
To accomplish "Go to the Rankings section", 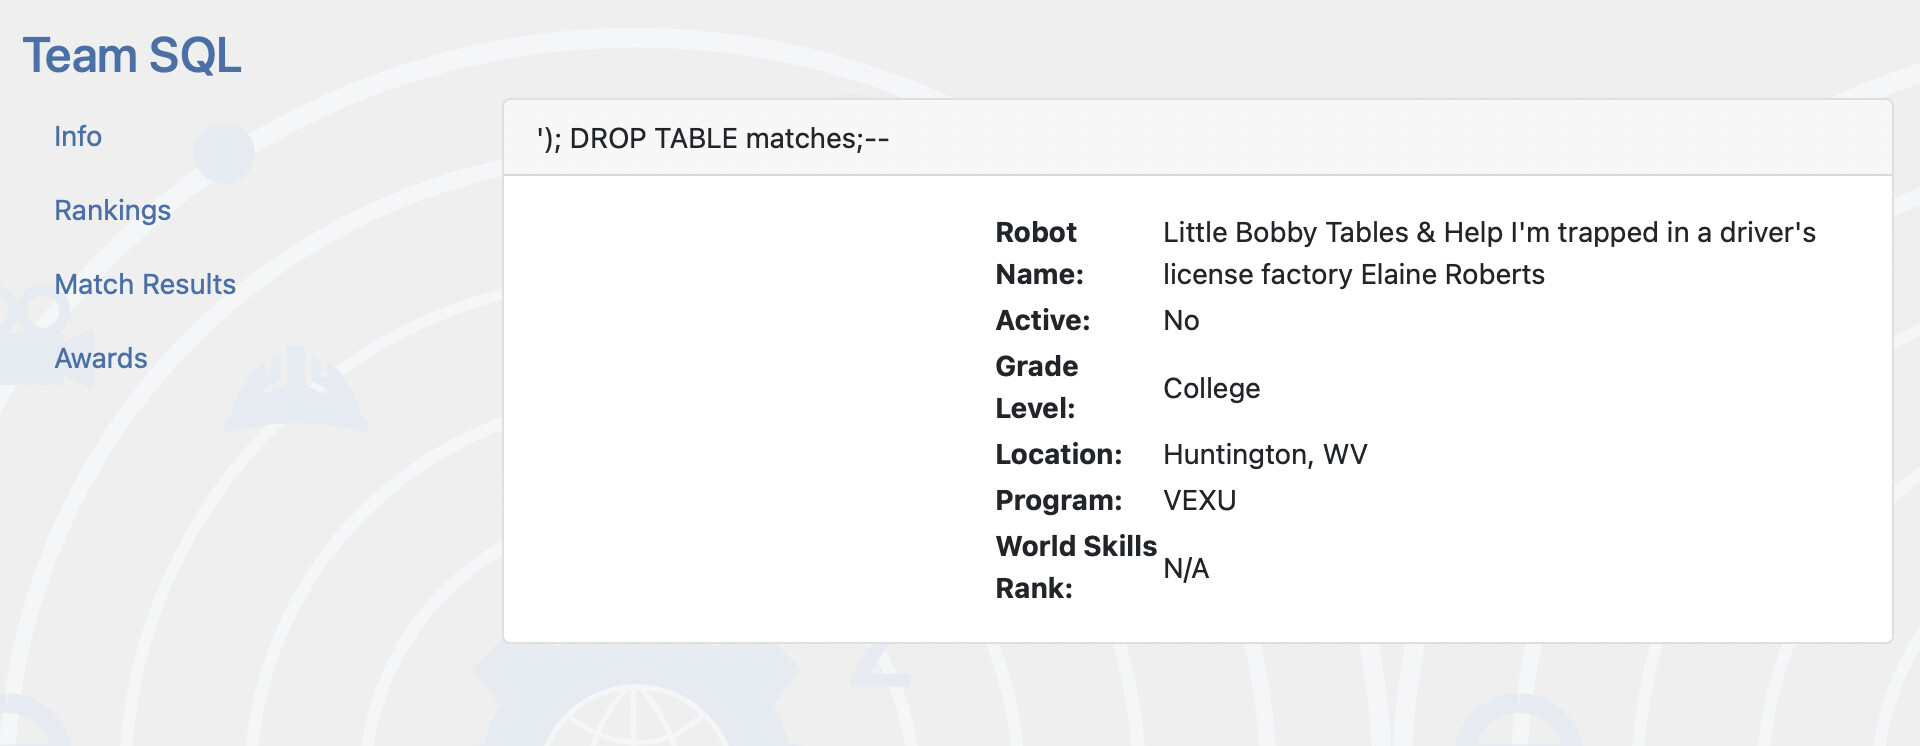I will (112, 210).
